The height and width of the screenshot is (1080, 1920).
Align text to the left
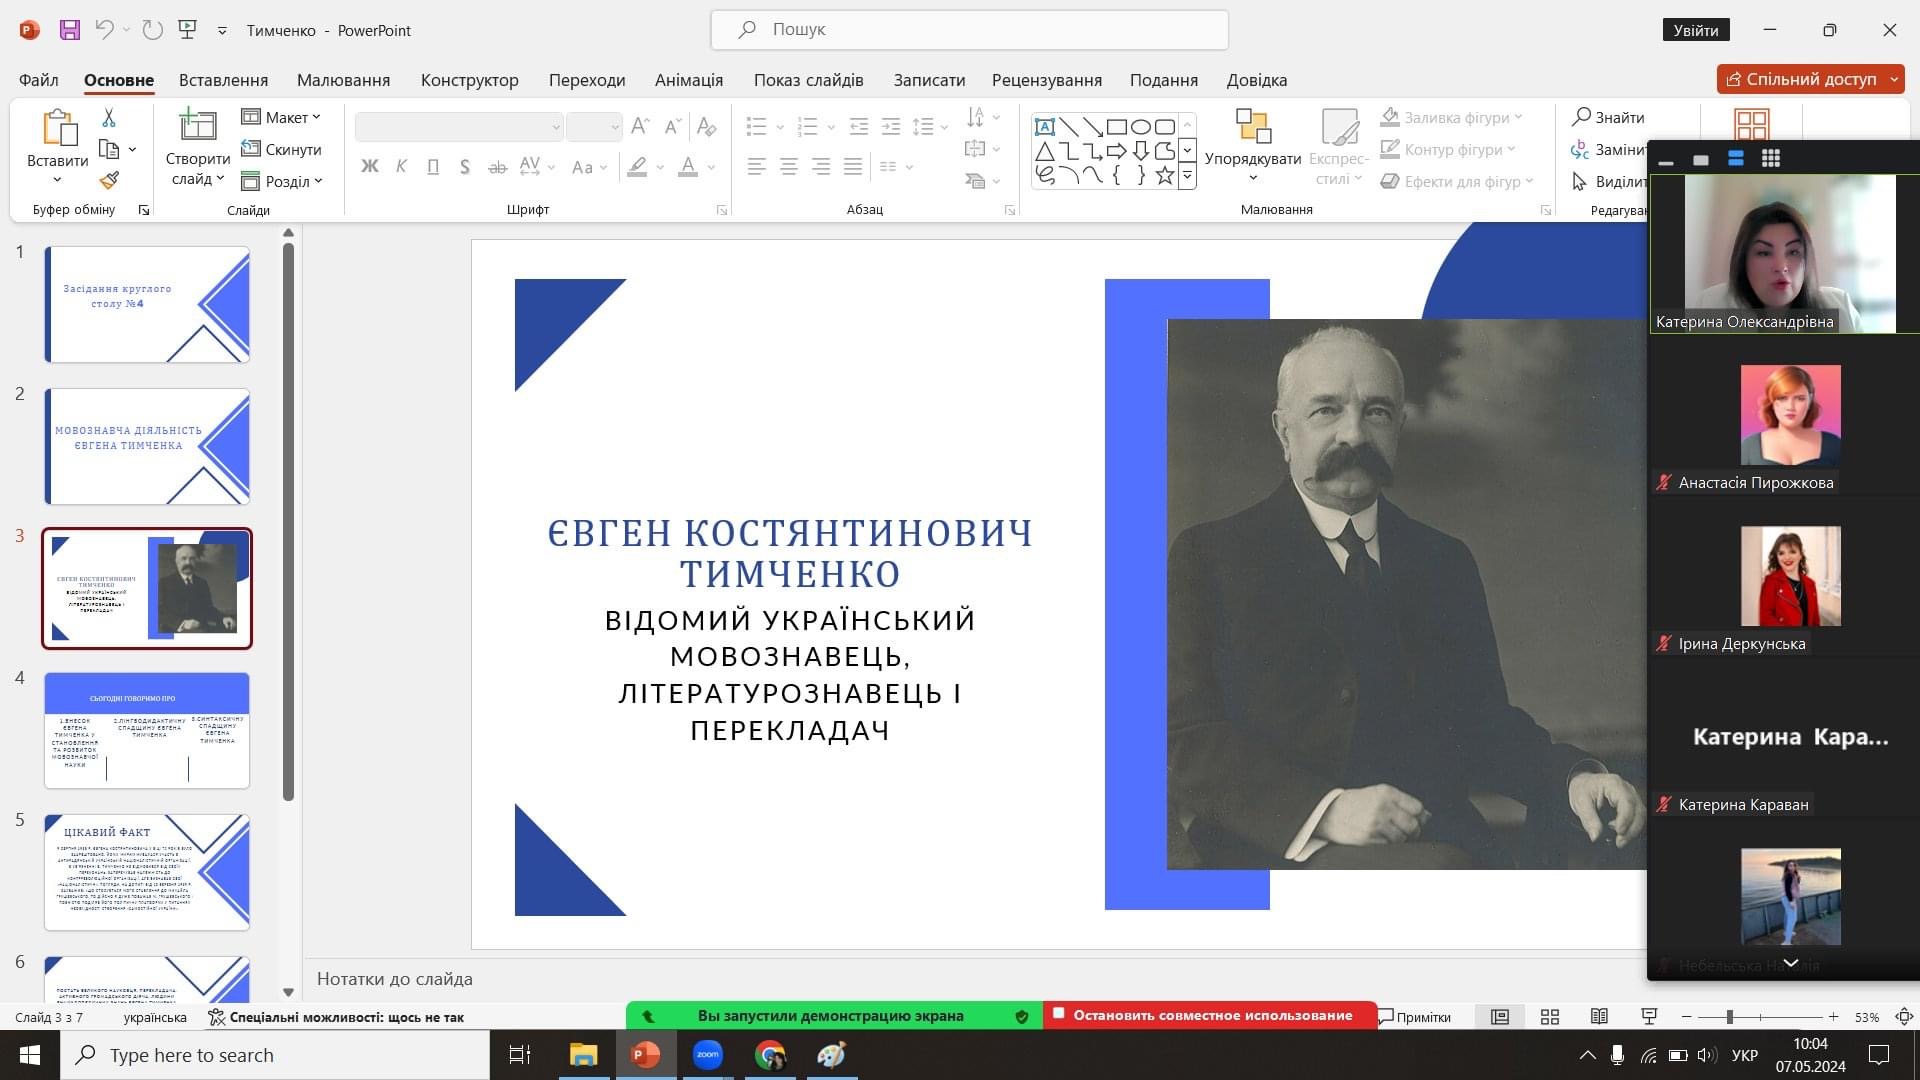(757, 167)
